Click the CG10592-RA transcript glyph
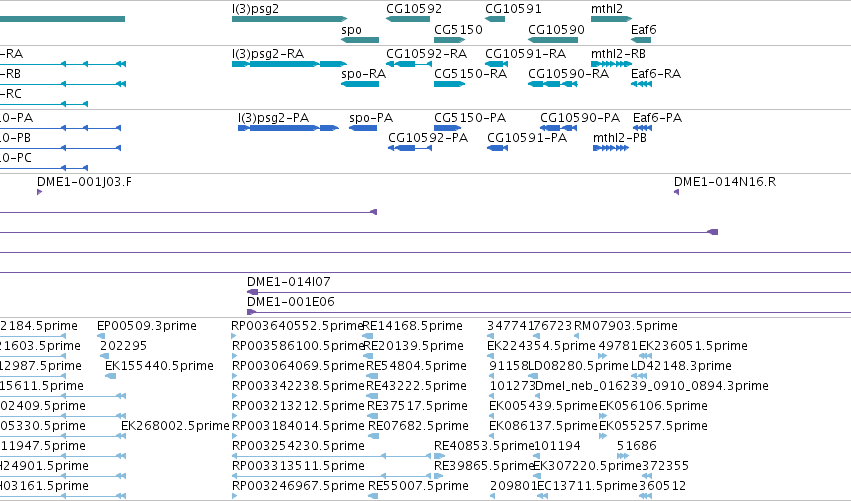851x501 pixels. click(409, 64)
